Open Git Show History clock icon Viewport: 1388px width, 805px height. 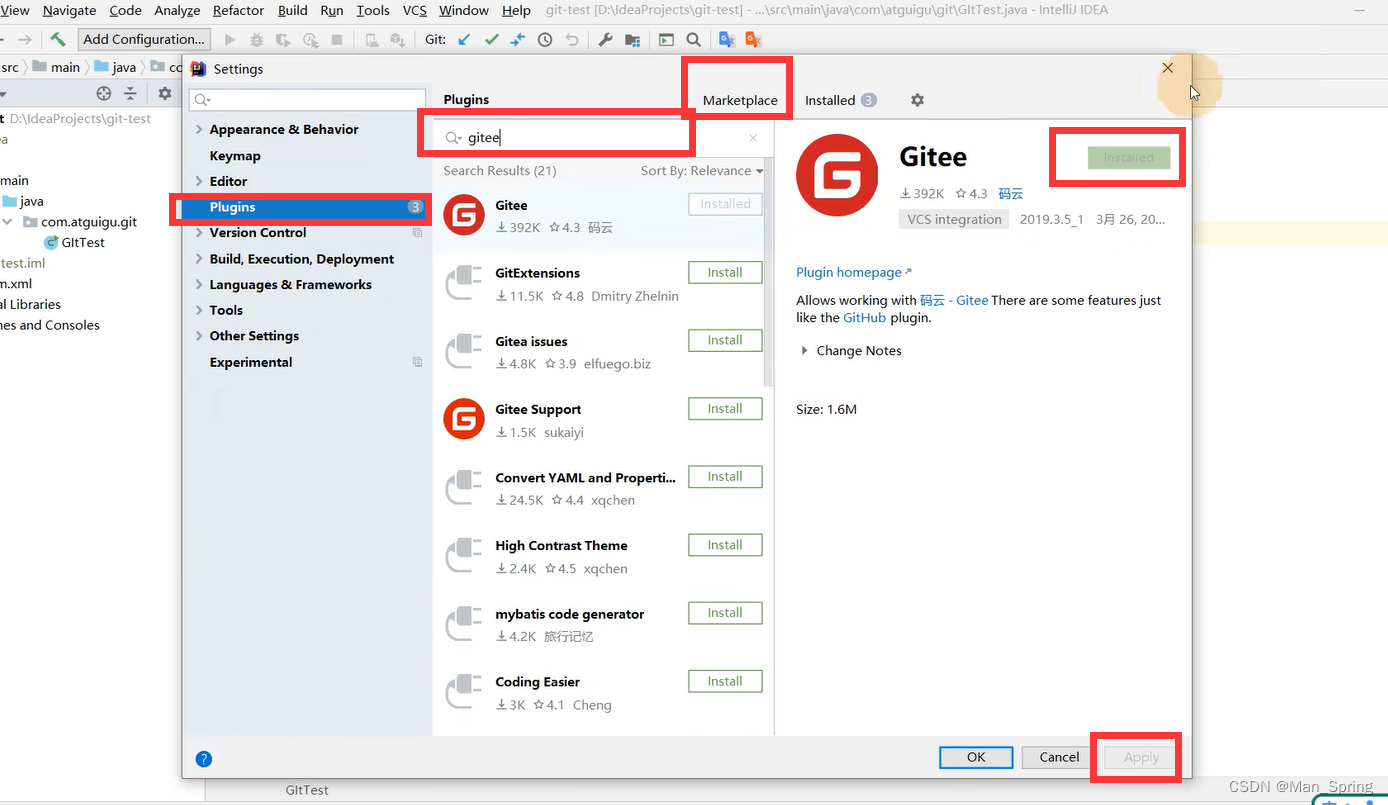click(x=545, y=40)
